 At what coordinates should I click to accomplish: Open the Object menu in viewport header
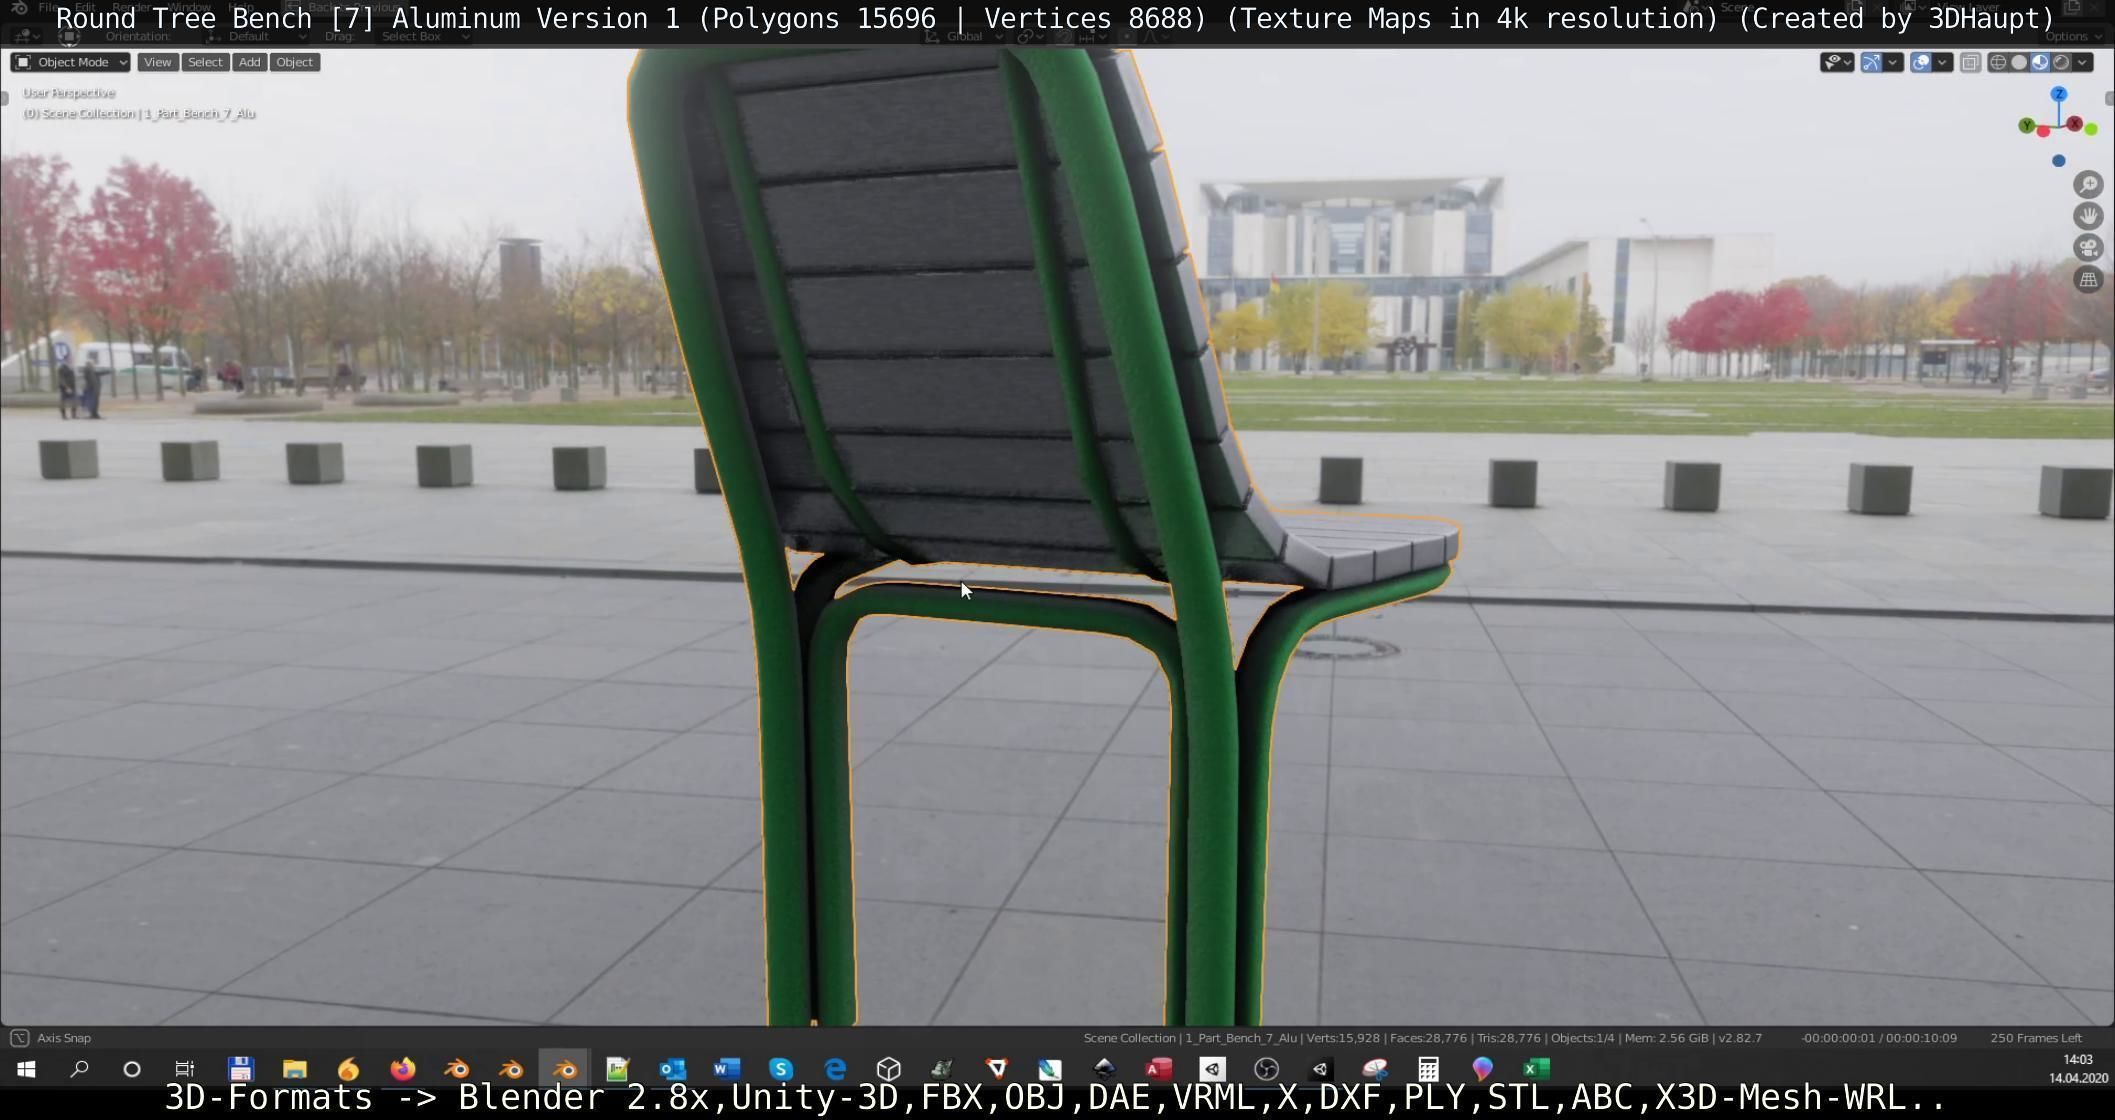pos(294,62)
